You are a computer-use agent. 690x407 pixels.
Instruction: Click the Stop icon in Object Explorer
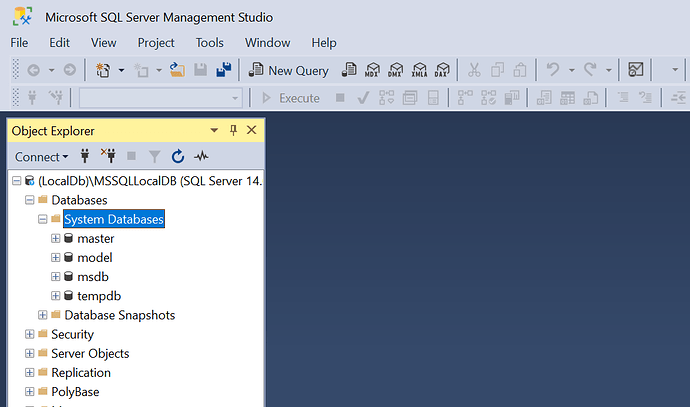point(131,156)
